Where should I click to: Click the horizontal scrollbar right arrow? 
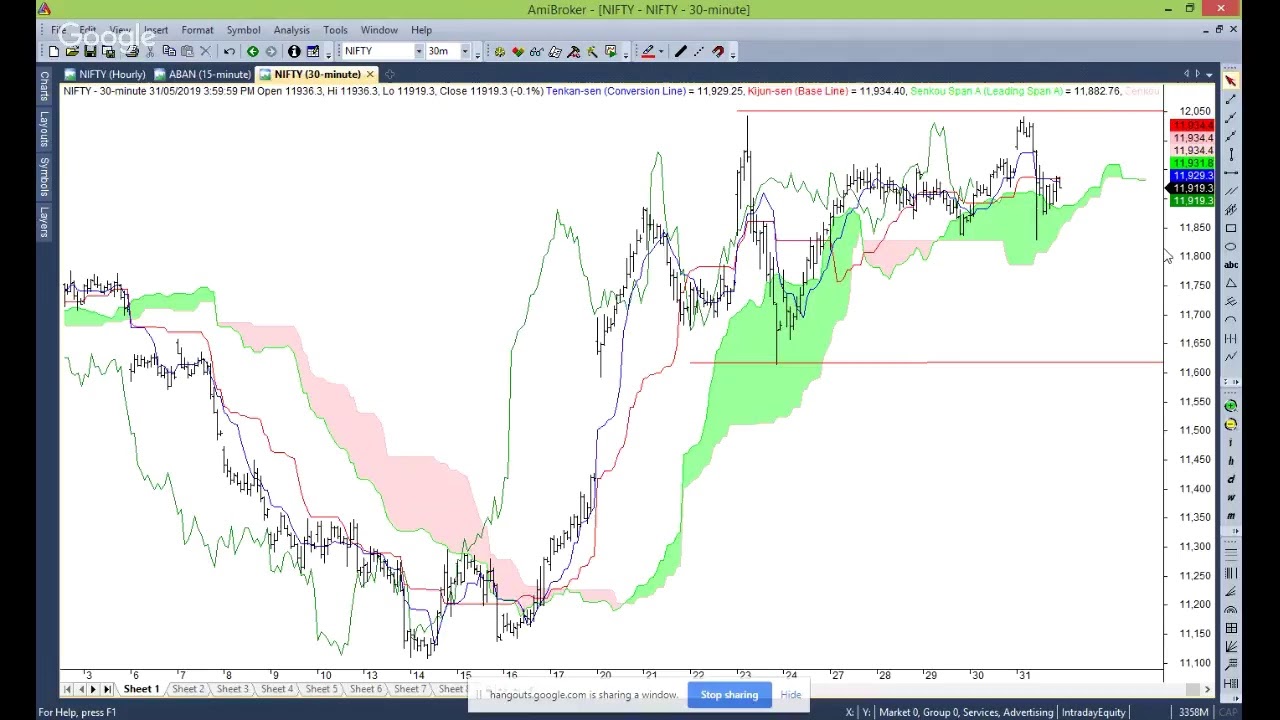coord(1208,689)
